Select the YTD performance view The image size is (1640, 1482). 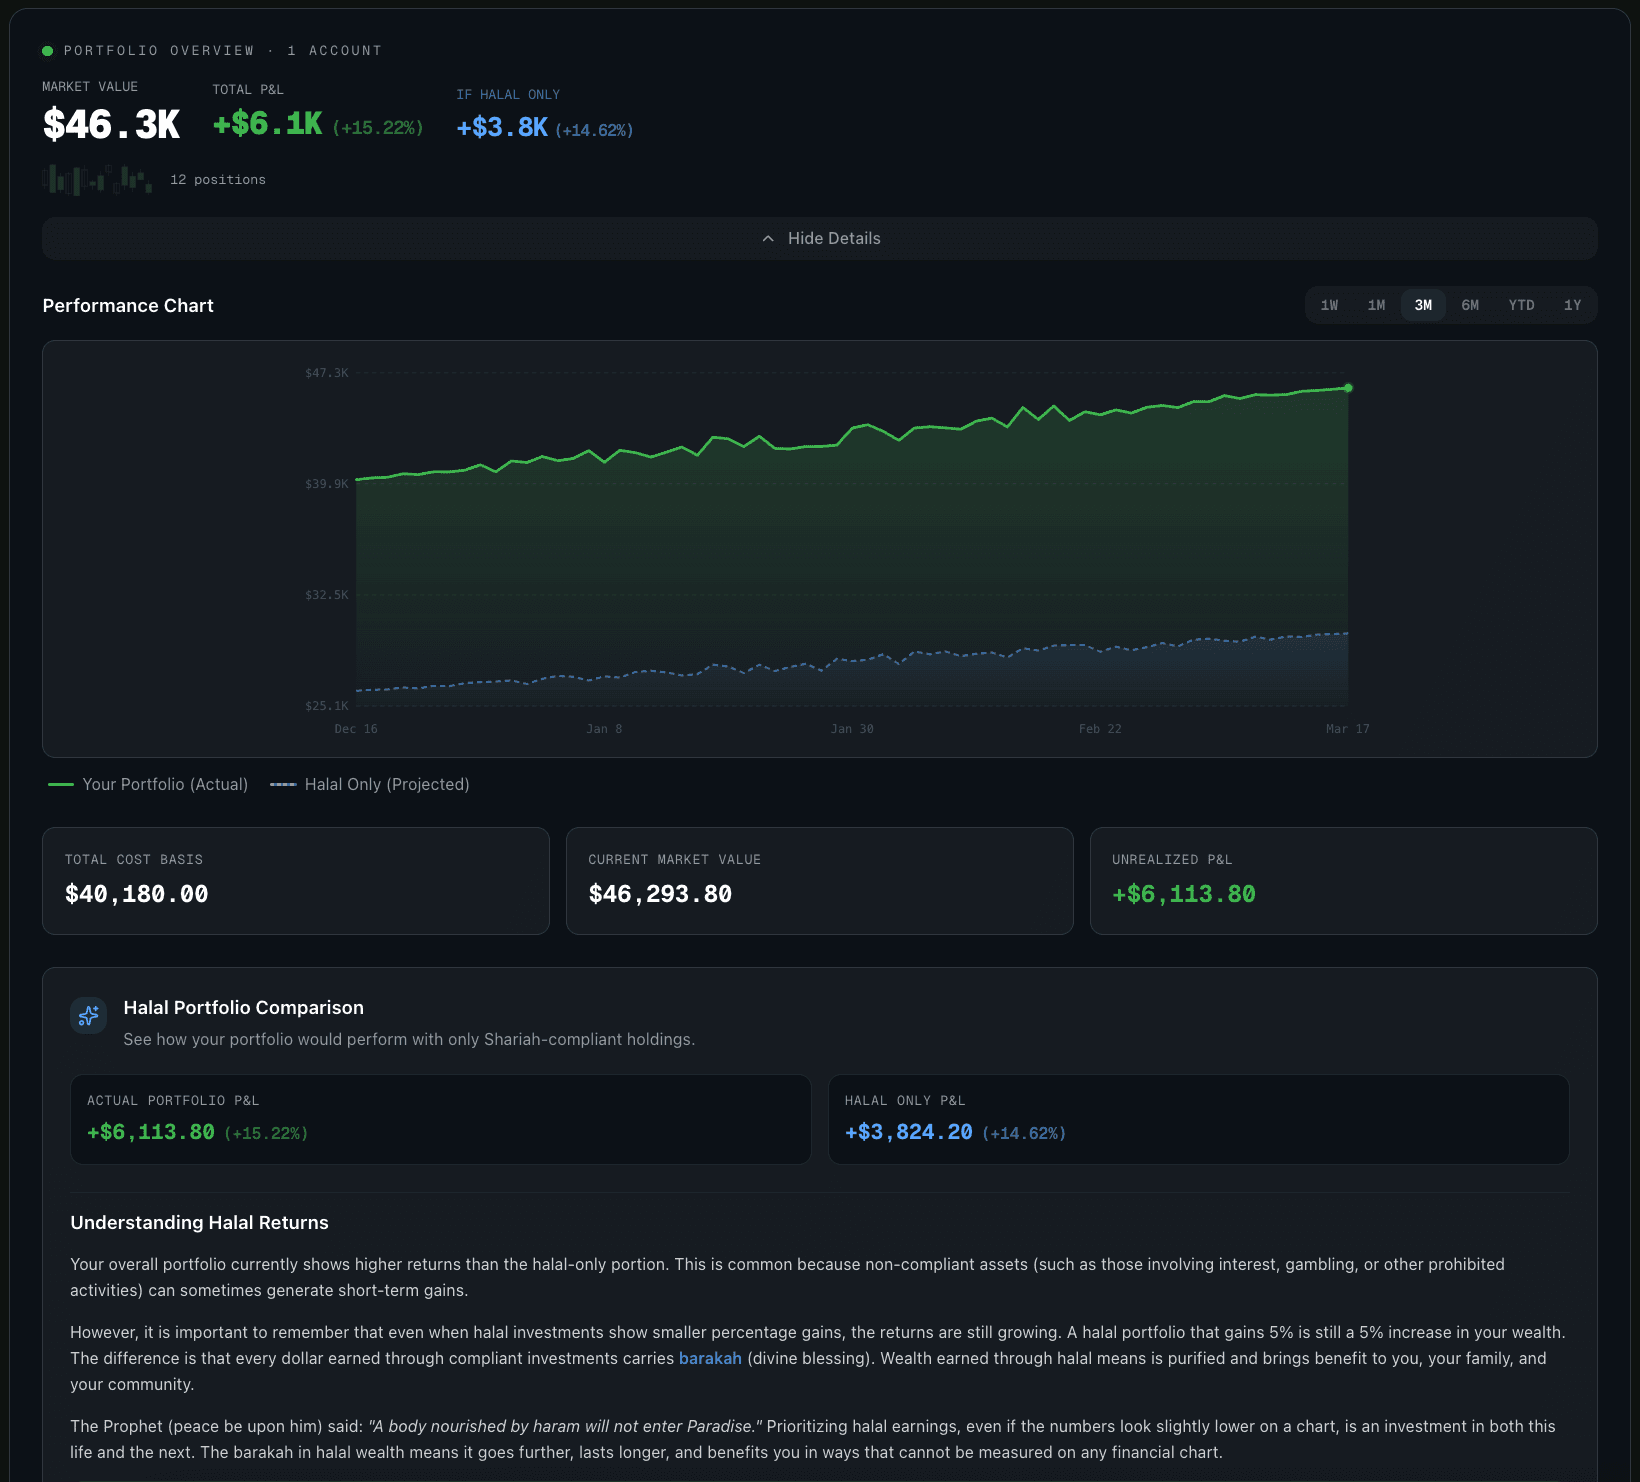[1521, 305]
